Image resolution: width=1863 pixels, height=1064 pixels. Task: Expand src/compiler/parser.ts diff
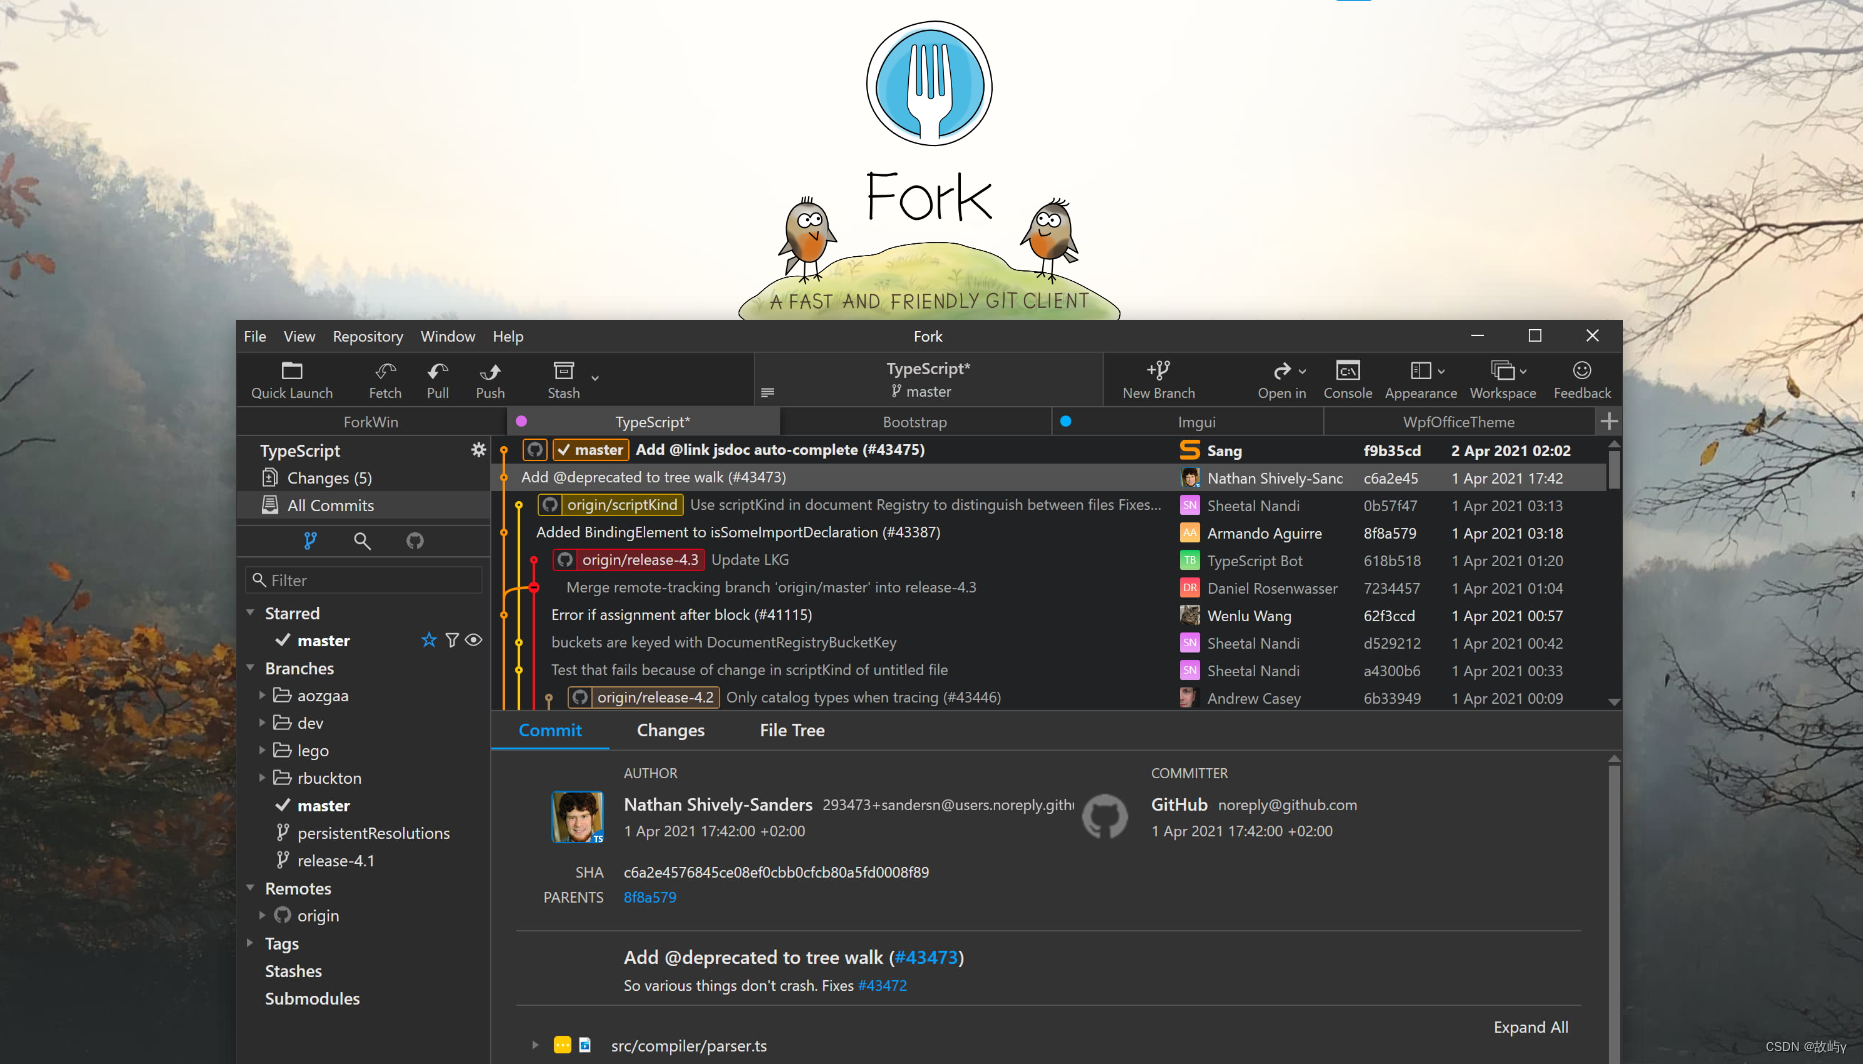click(x=535, y=1045)
